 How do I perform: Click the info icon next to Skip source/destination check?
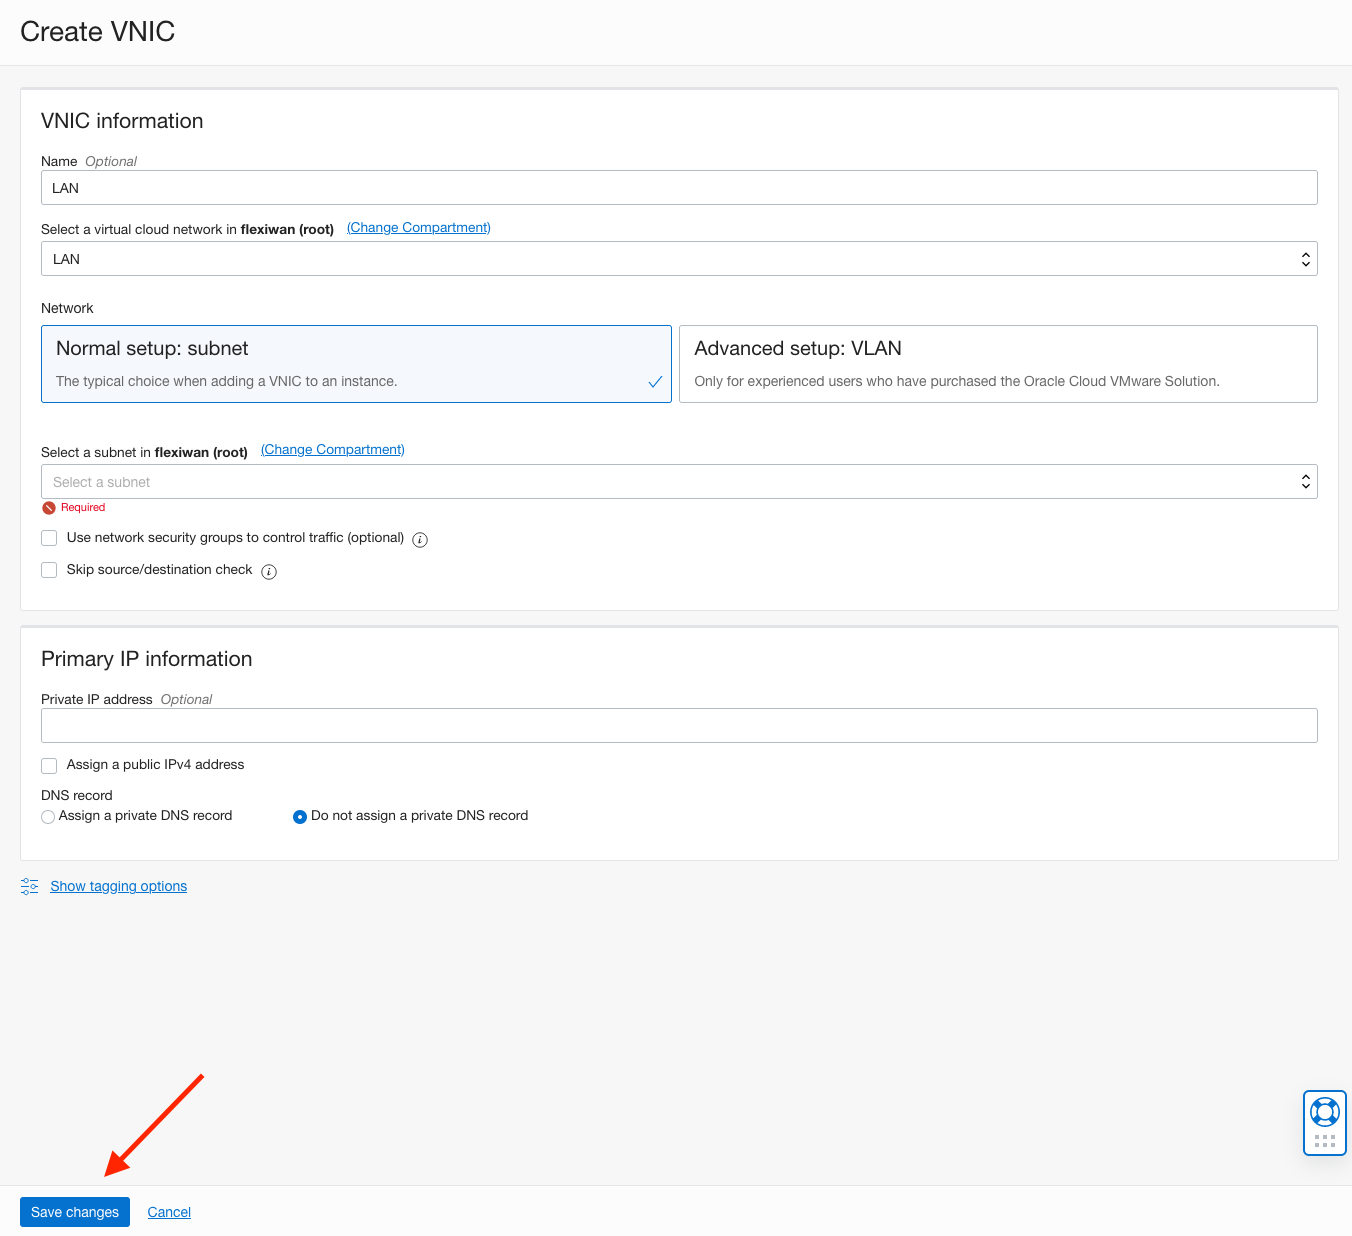tap(269, 572)
